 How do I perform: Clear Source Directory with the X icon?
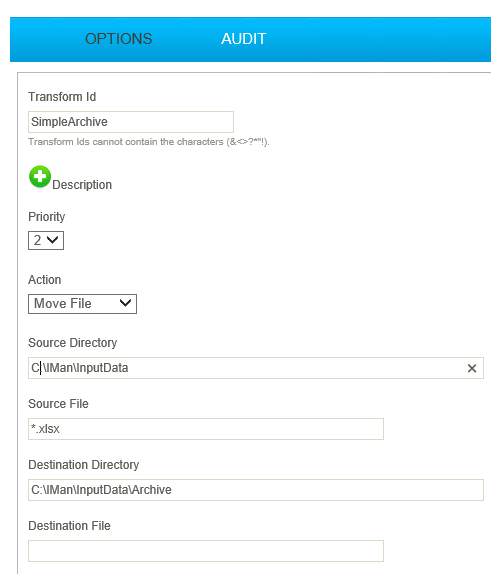click(472, 368)
